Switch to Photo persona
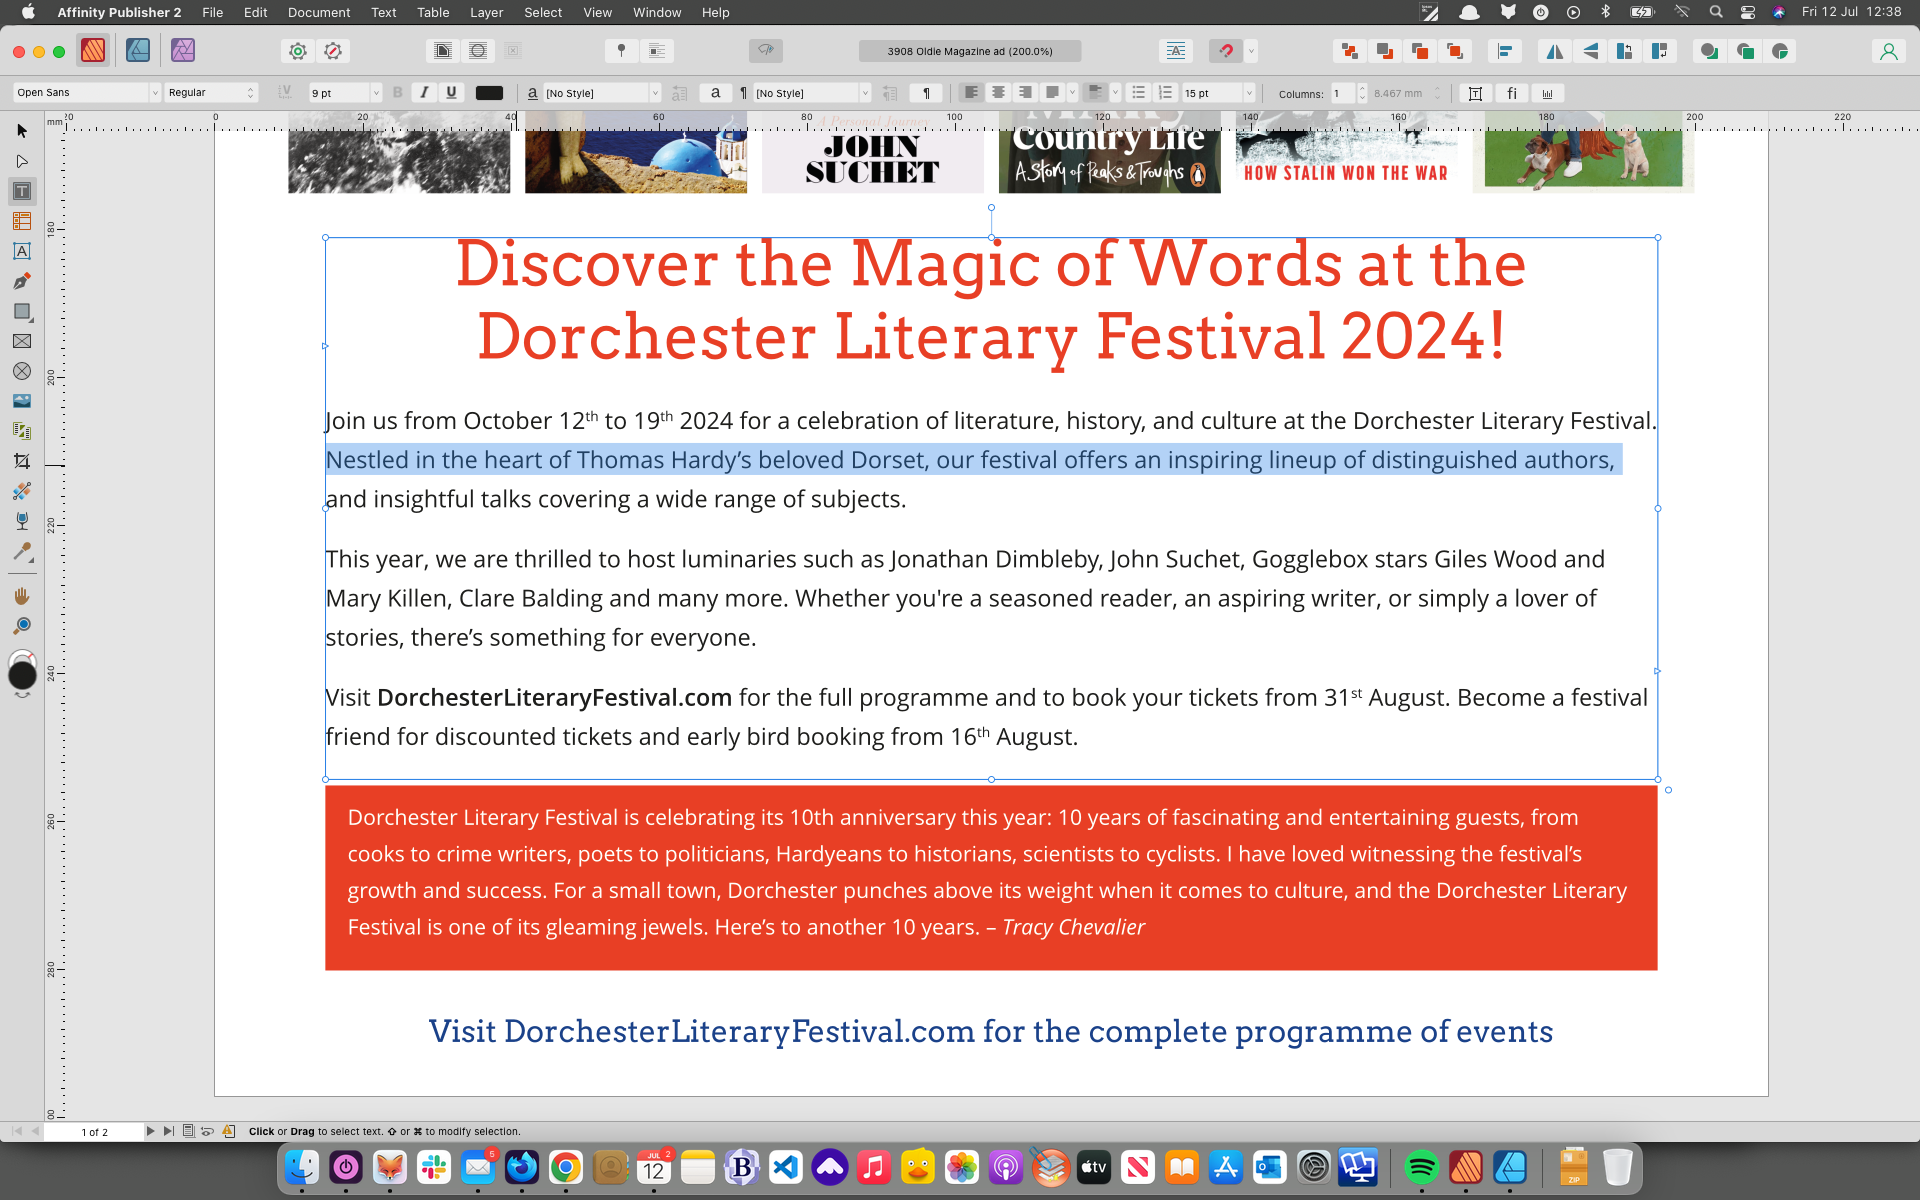1920x1200 pixels. pyautogui.click(x=182, y=50)
